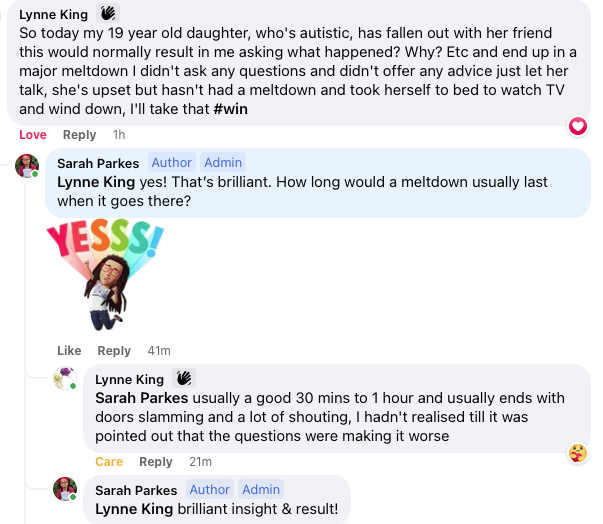
Task: Open the #win hashtag
Action: [230, 109]
